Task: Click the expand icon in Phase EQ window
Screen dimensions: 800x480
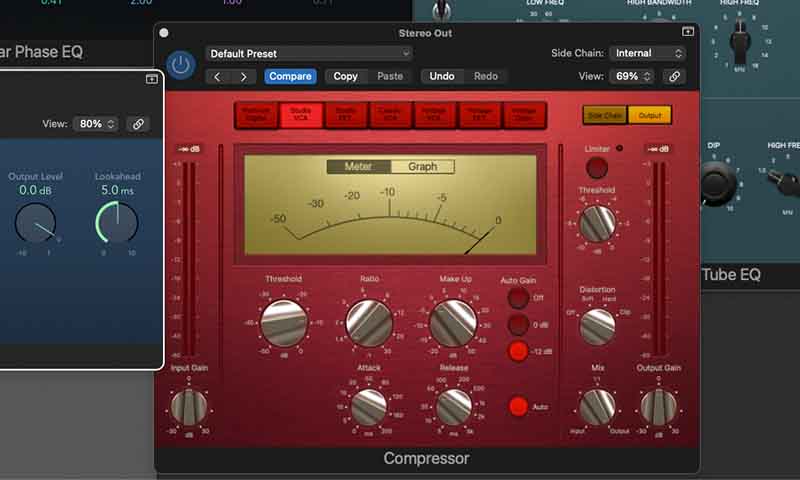Action: point(152,79)
